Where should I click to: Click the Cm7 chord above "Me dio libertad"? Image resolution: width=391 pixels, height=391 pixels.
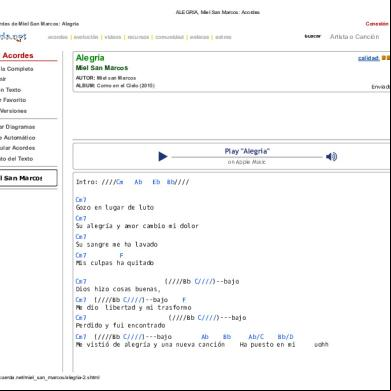click(x=81, y=300)
